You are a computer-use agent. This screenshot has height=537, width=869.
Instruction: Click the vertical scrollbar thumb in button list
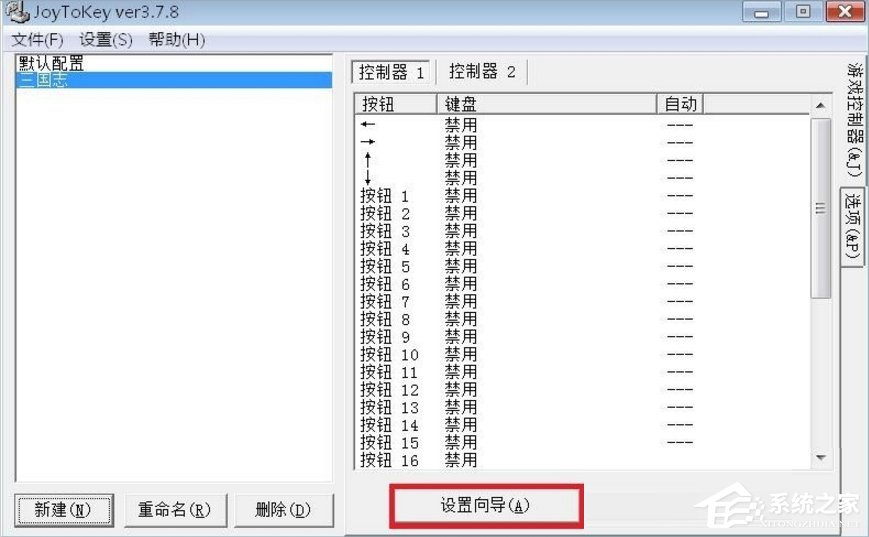[x=821, y=208]
